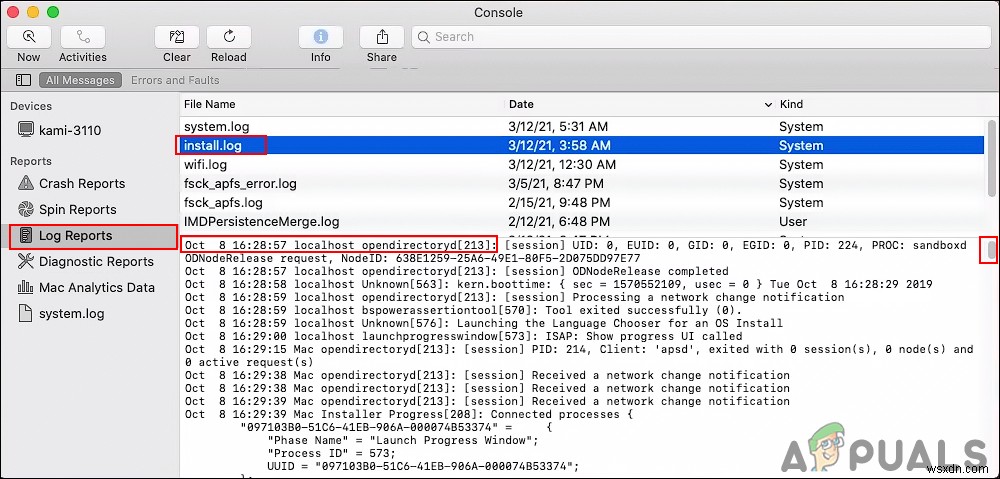Click log text 'Process ID' = 573
The width and height of the screenshot is (1000, 479).
pos(331,453)
